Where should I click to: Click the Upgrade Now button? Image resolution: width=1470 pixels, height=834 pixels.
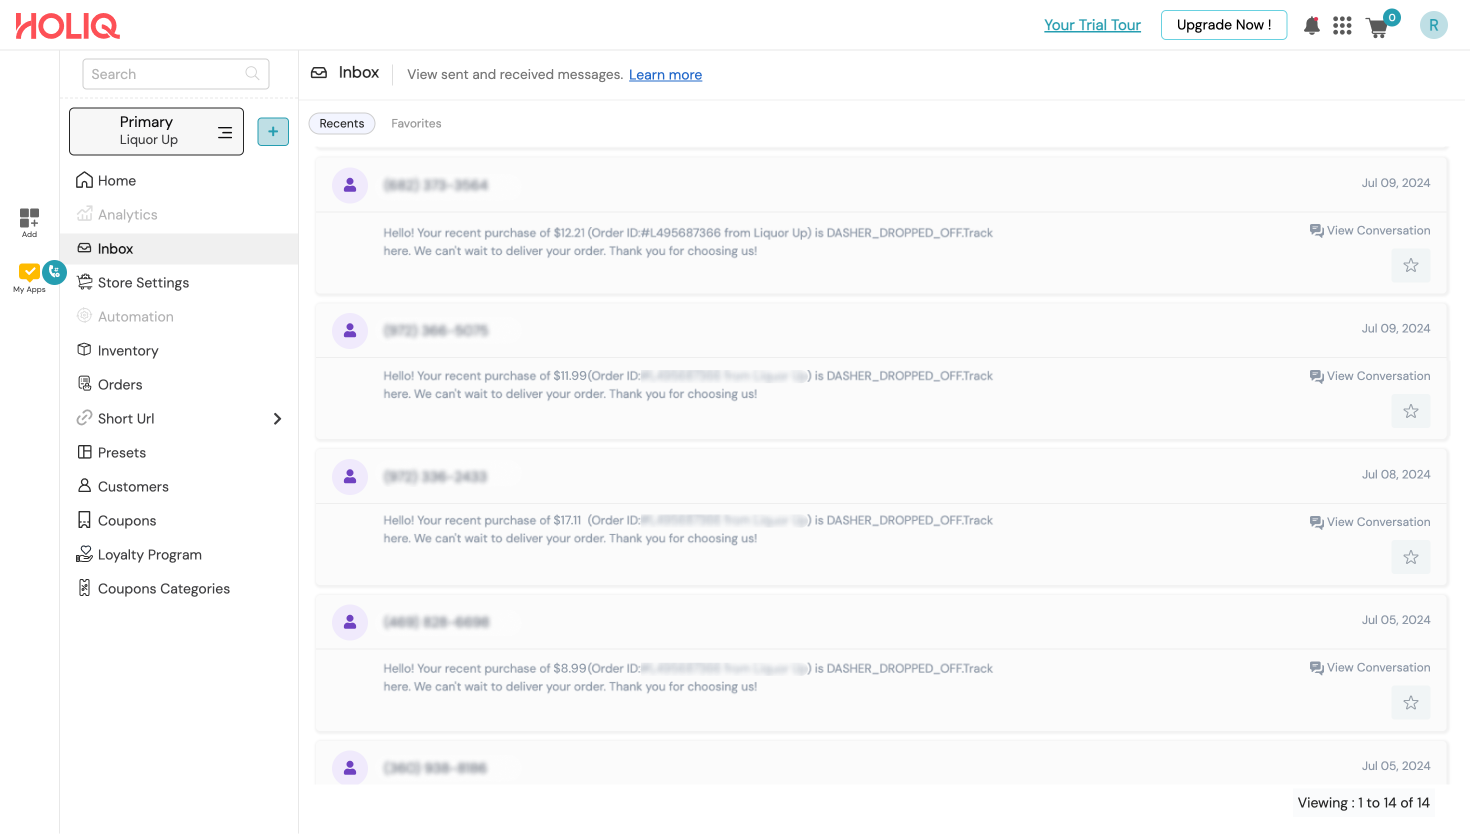1224,25
